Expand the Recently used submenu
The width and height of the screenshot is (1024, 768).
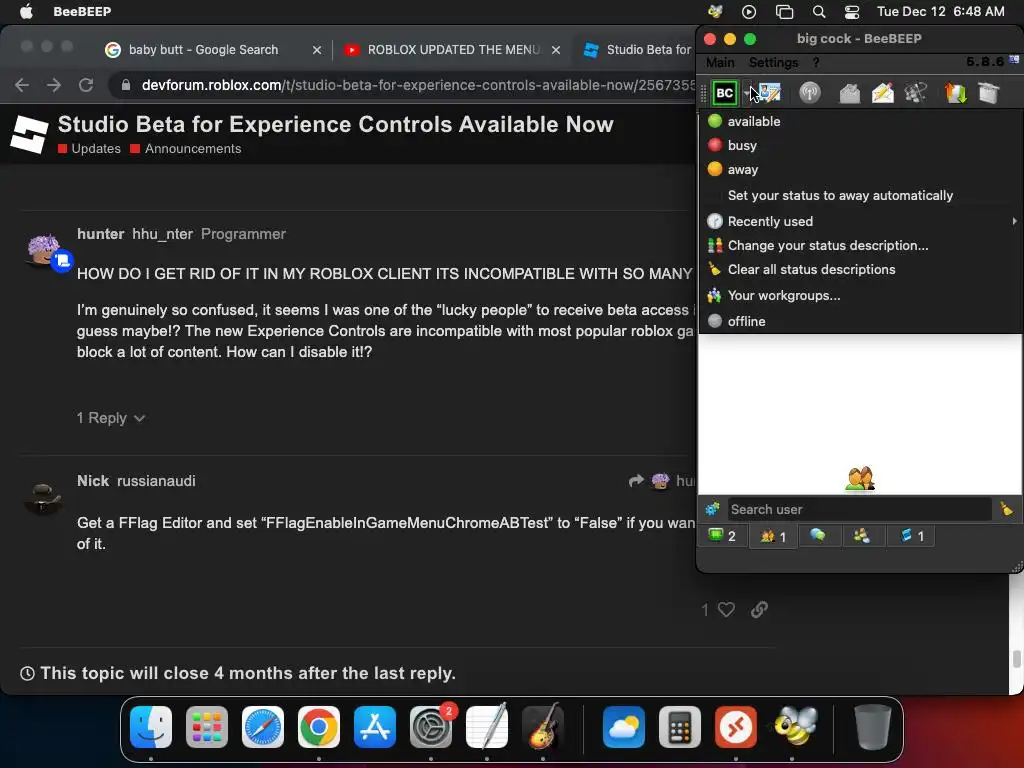[860, 221]
